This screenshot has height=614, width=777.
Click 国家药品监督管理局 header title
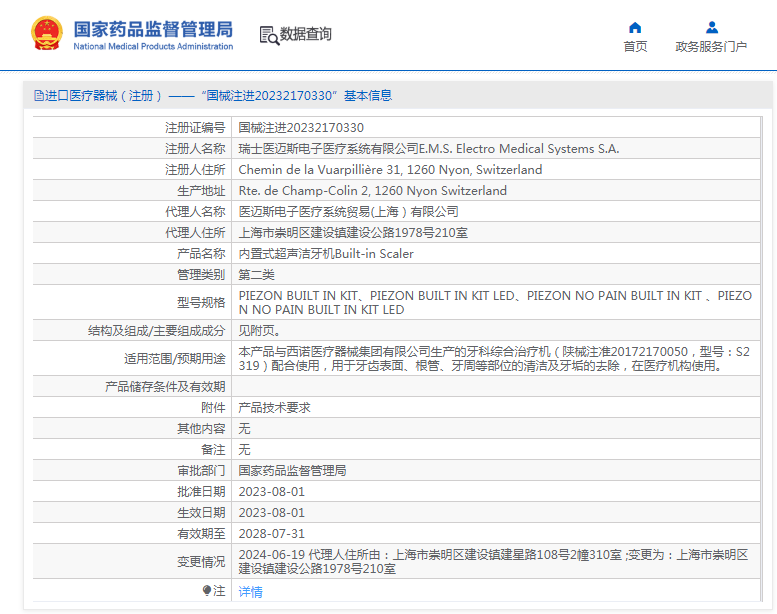coord(153,29)
